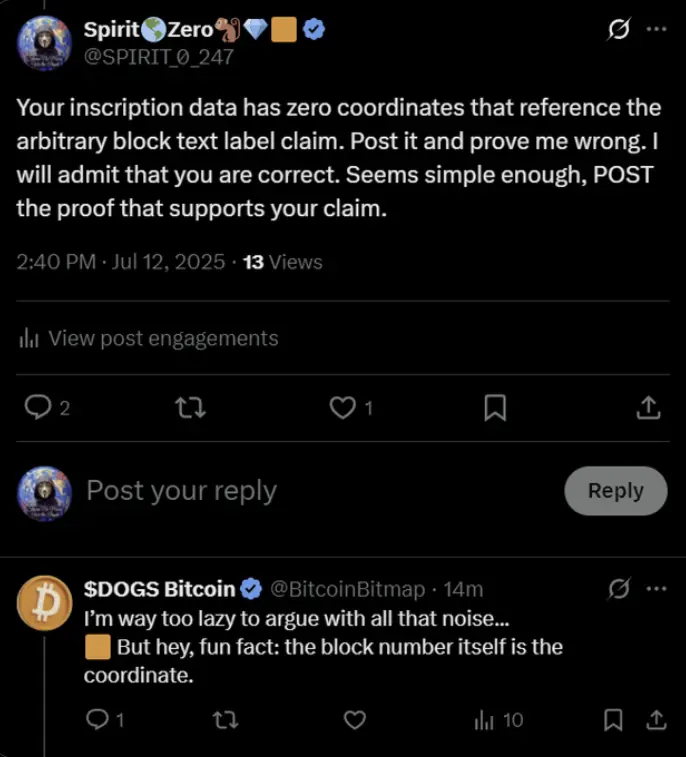This screenshot has height=757, width=686.
Task: Open $DOGS Bitcoin profile avatar
Action: click(44, 603)
